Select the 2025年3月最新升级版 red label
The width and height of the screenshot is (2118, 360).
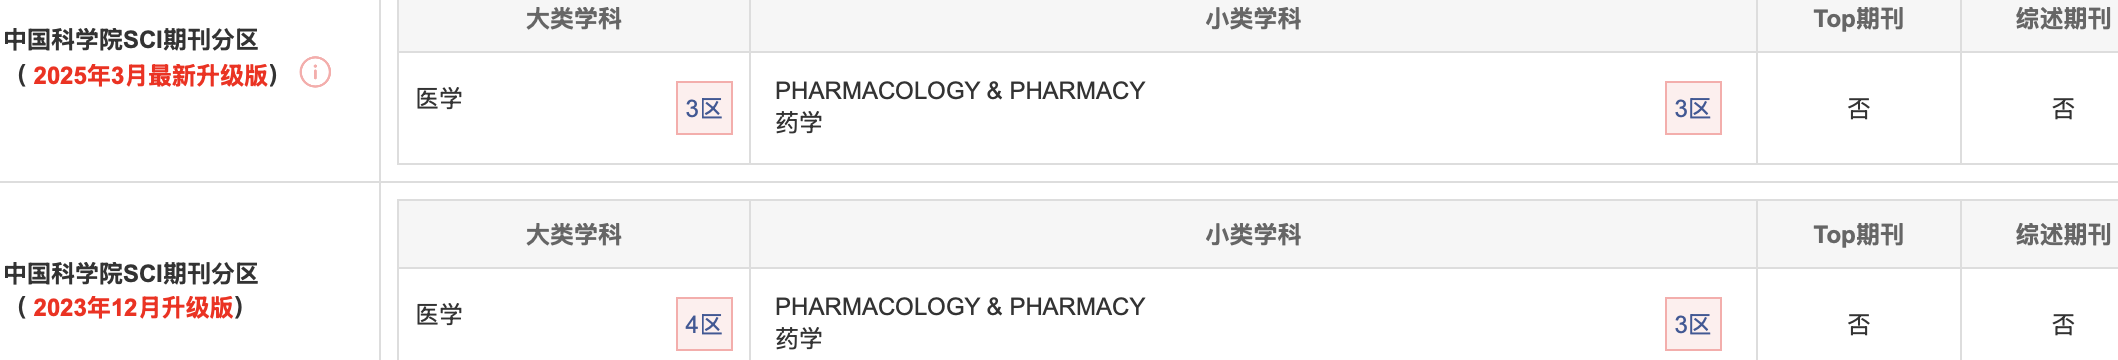pos(151,75)
